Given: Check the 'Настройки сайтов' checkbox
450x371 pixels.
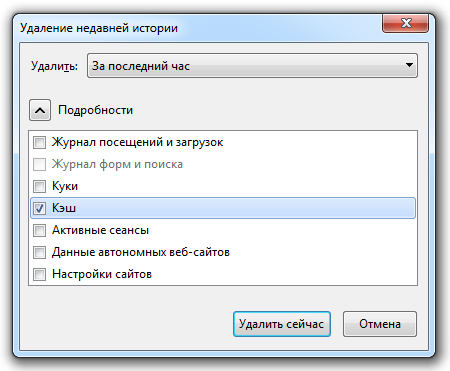Looking at the screenshot, I should (39, 274).
